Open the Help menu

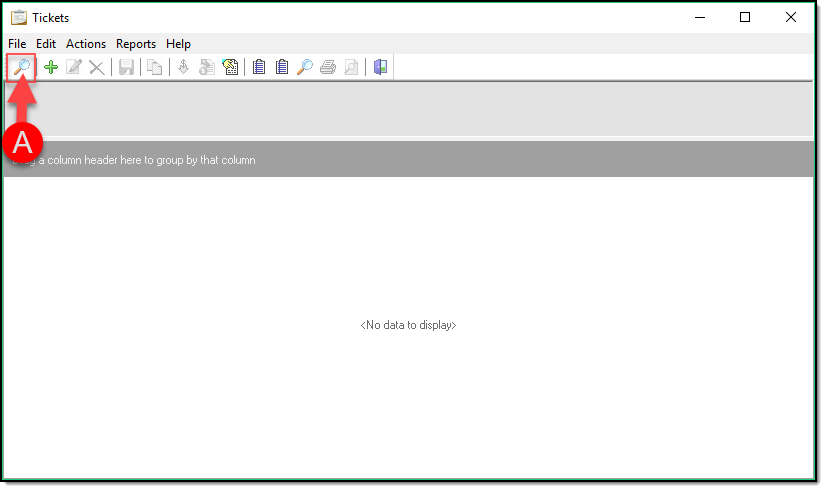pos(178,44)
